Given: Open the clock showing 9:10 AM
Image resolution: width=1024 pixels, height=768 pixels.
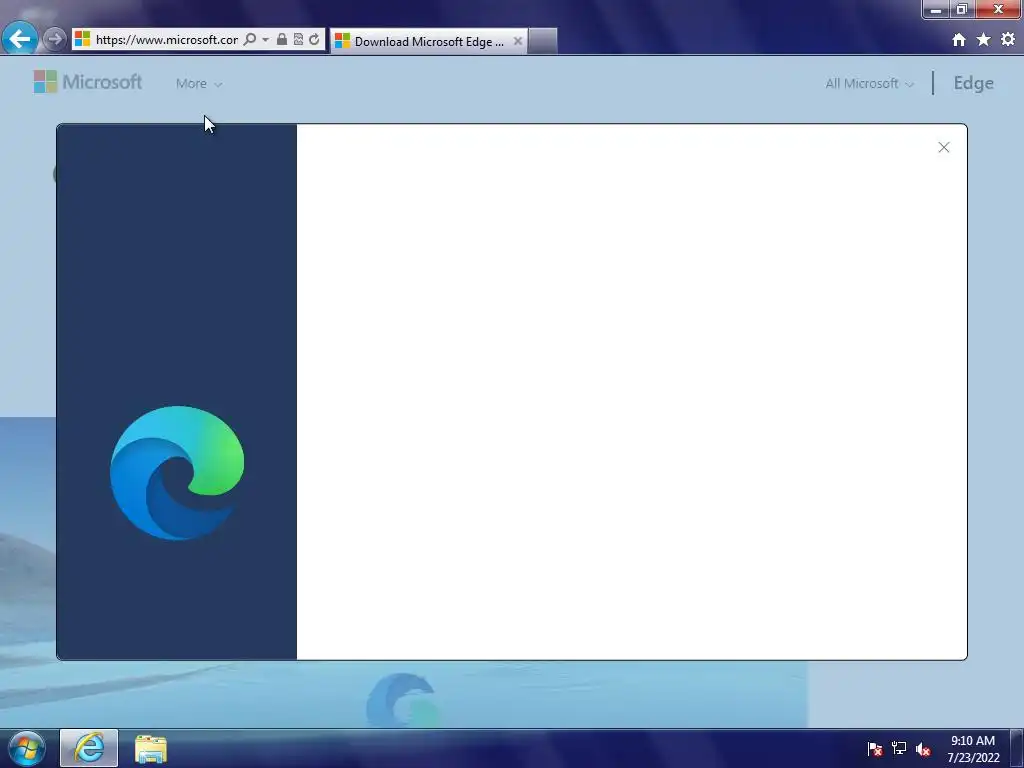Looking at the screenshot, I should (973, 749).
